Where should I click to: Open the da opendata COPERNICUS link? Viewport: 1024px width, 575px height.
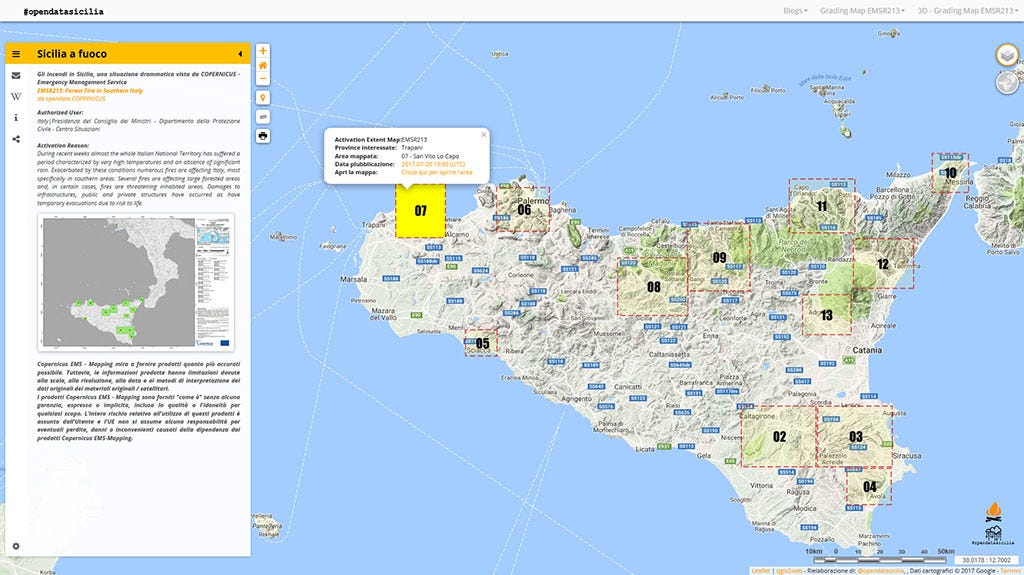[x=71, y=99]
